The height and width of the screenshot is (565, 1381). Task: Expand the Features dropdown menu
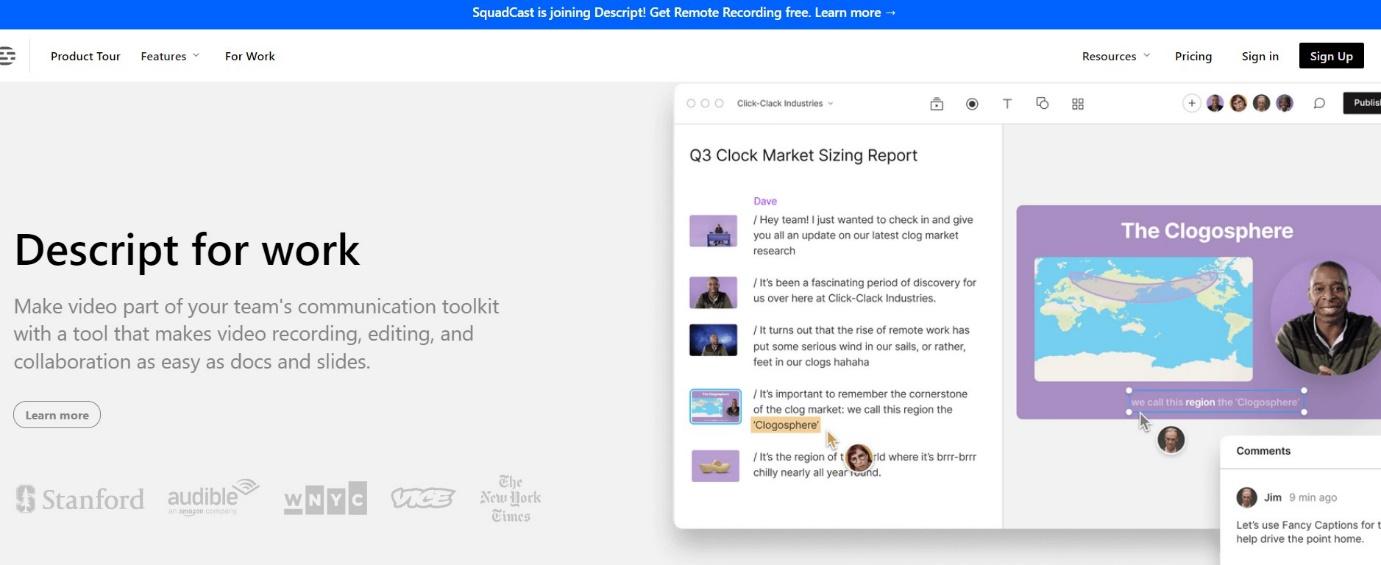click(170, 56)
